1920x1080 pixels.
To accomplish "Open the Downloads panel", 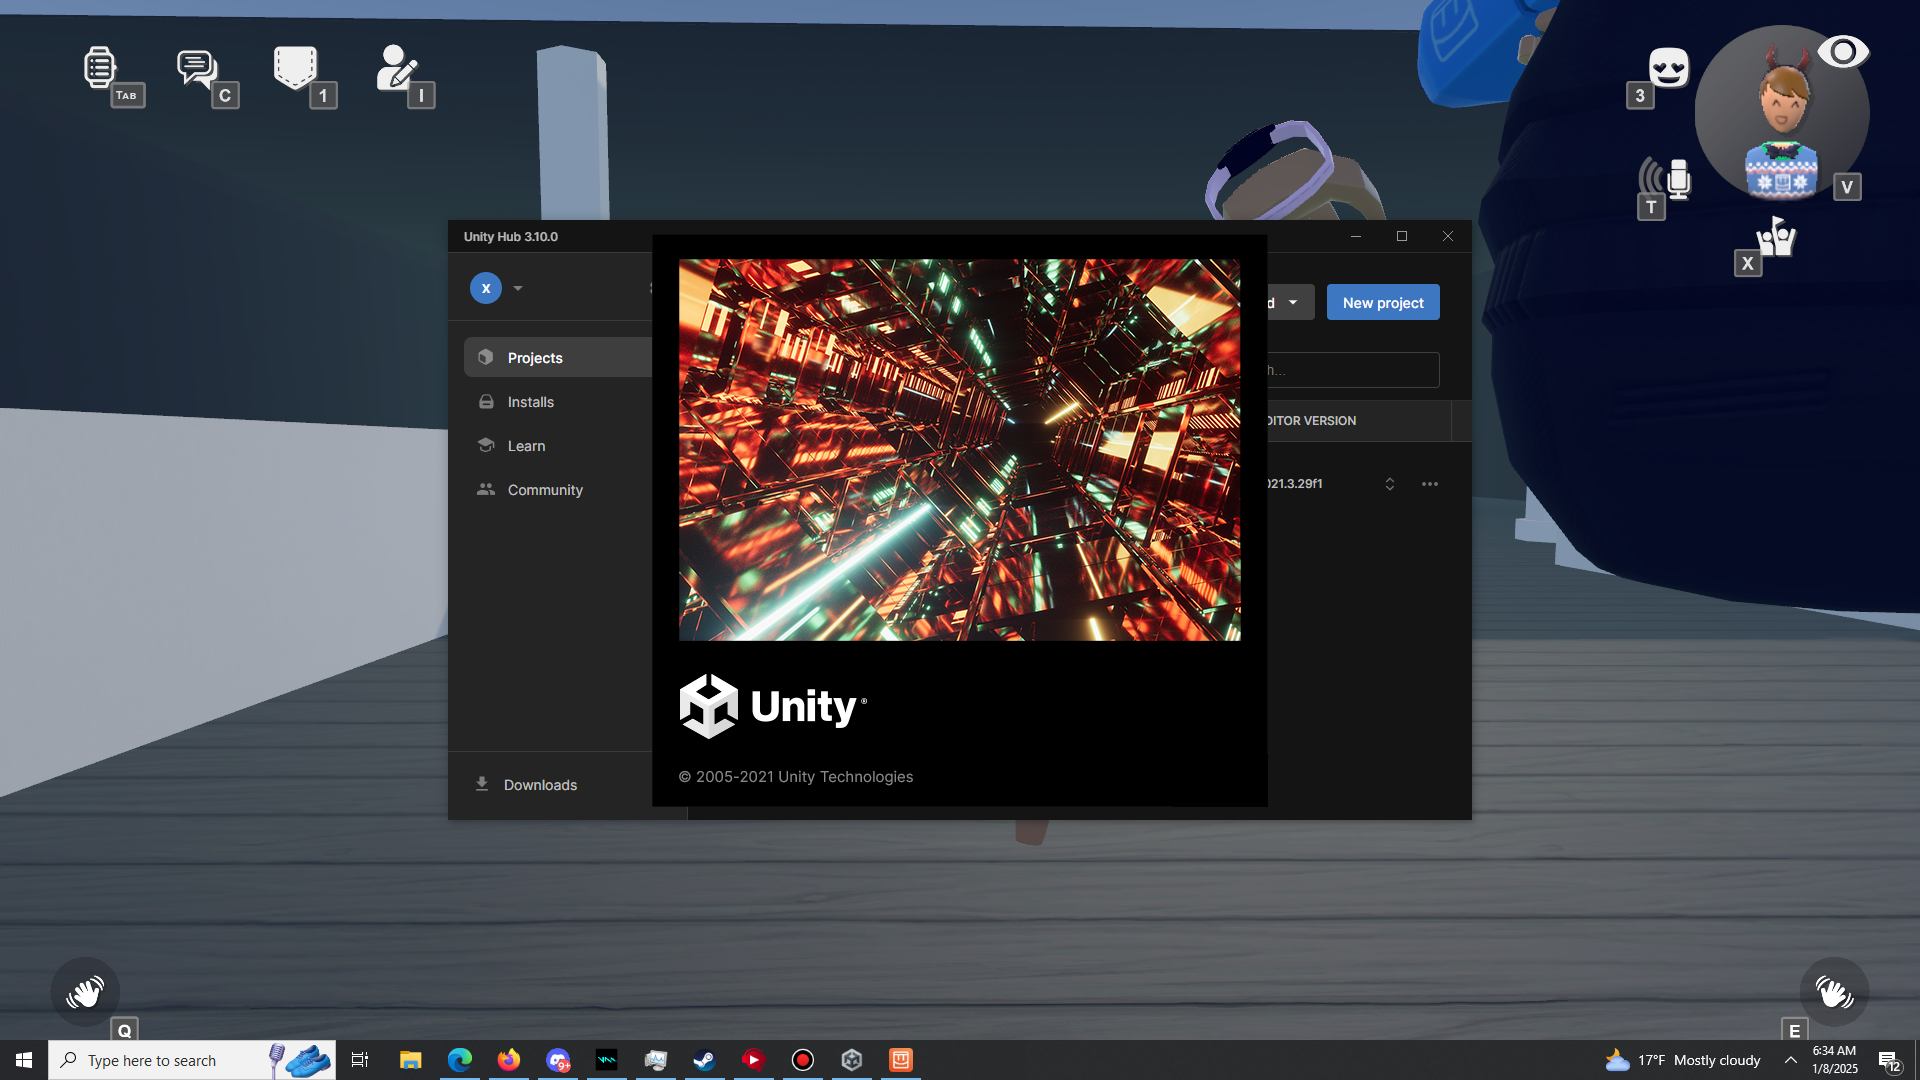I will tap(540, 785).
